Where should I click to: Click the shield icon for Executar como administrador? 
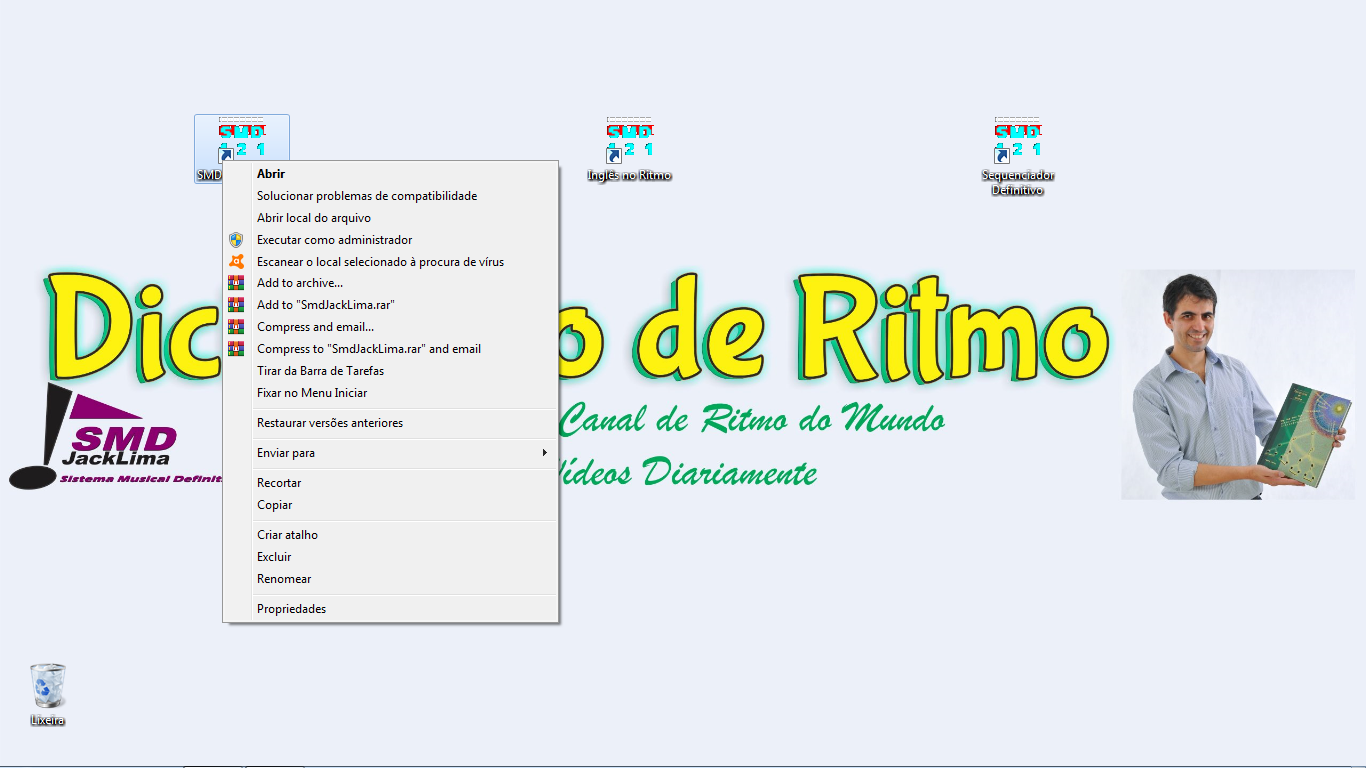coord(236,240)
